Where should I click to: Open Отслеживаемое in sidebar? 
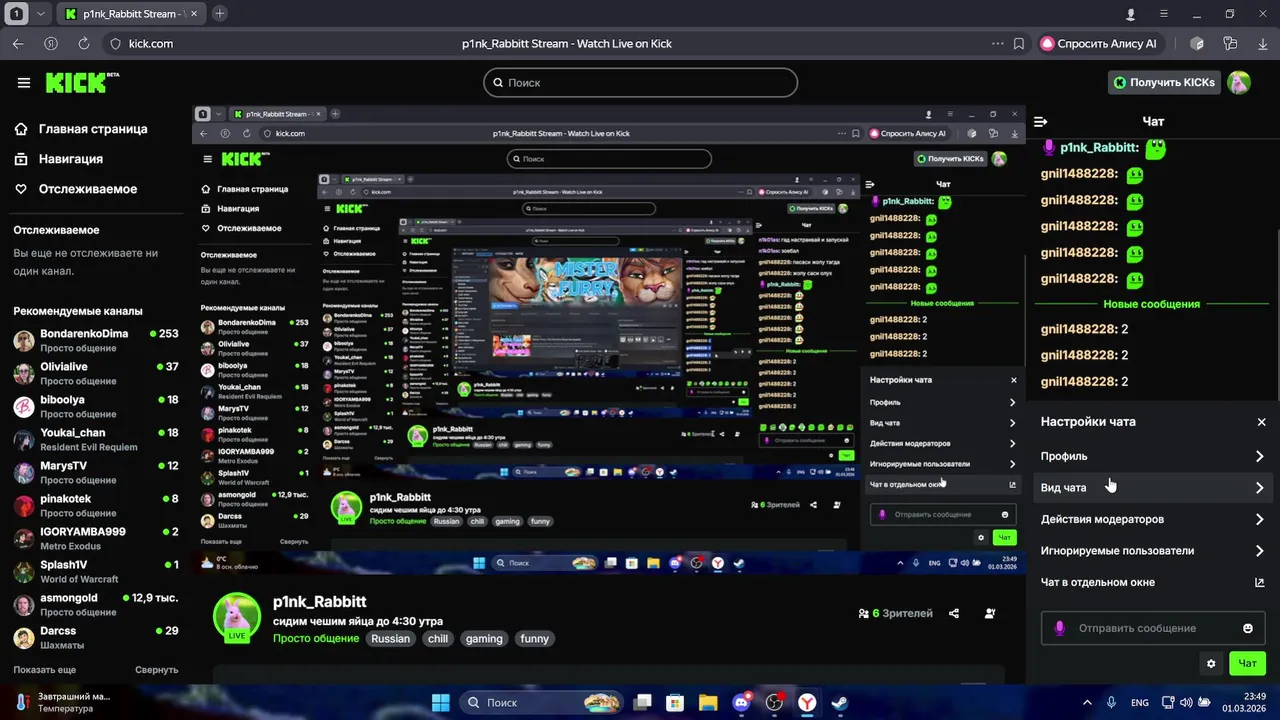coord(76,189)
